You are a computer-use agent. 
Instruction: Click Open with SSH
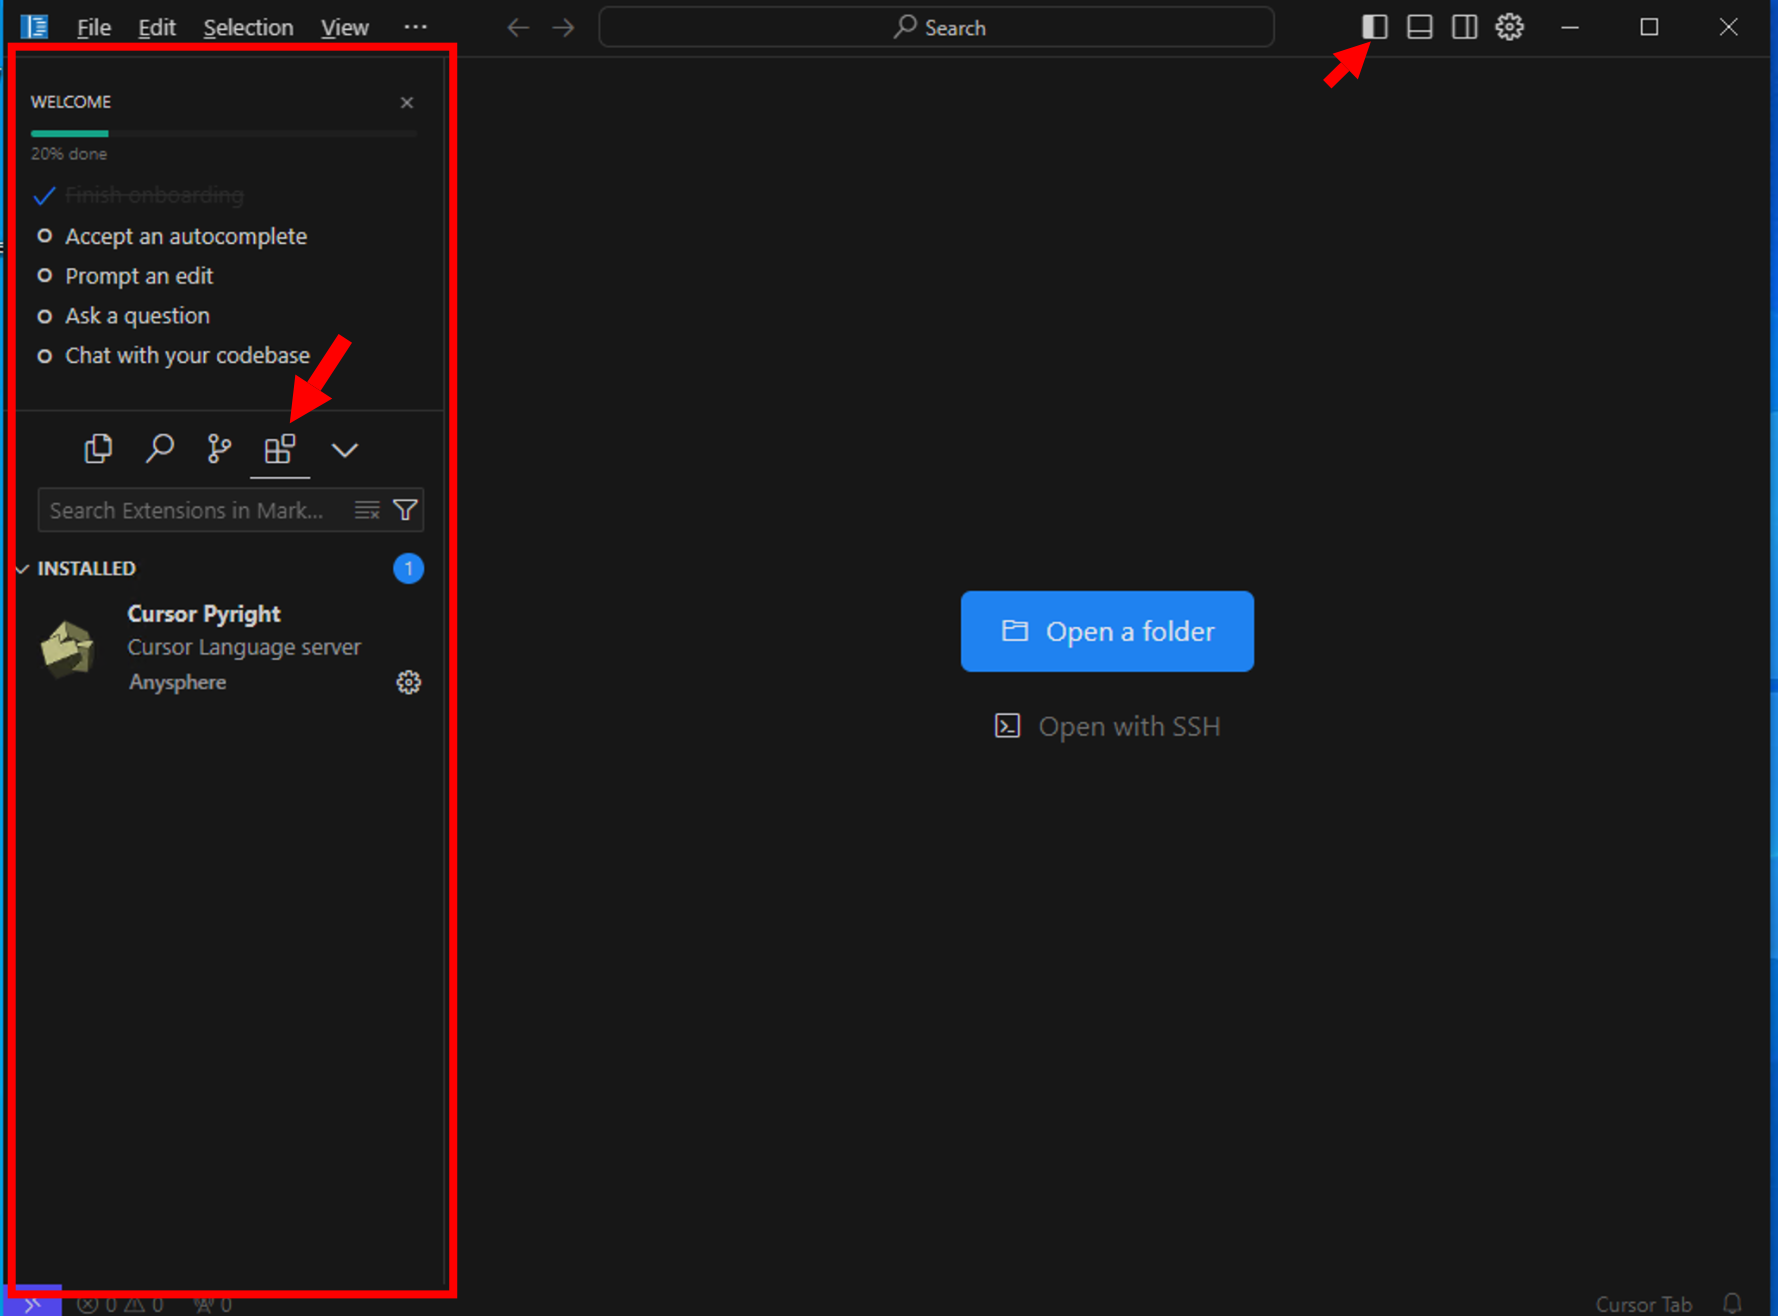click(1107, 726)
